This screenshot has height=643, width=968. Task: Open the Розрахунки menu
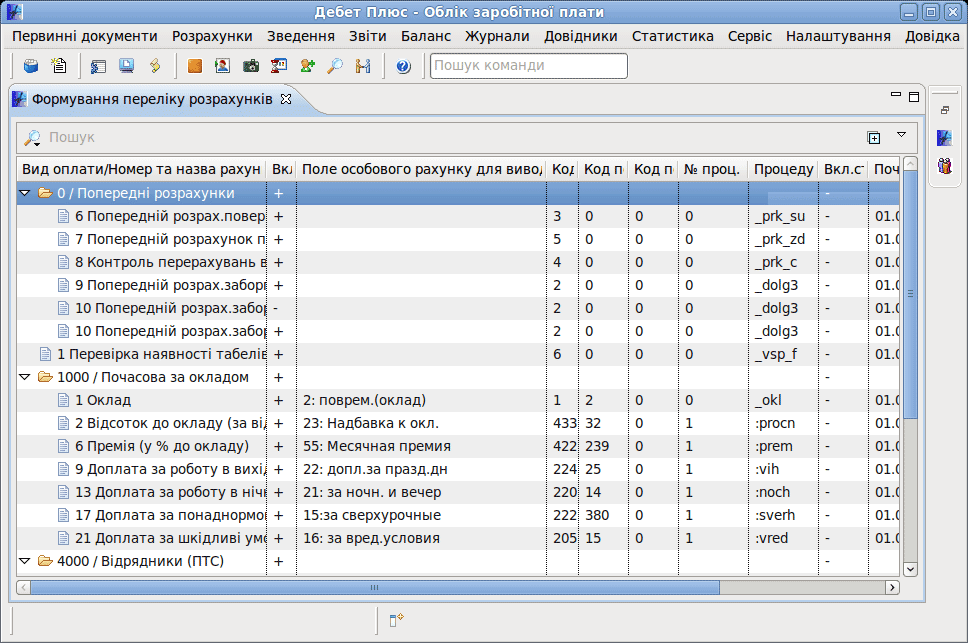(212, 36)
